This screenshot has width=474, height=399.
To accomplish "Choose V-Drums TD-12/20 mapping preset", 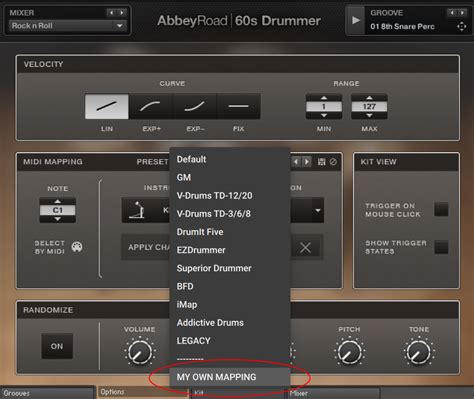I will tap(230, 196).
